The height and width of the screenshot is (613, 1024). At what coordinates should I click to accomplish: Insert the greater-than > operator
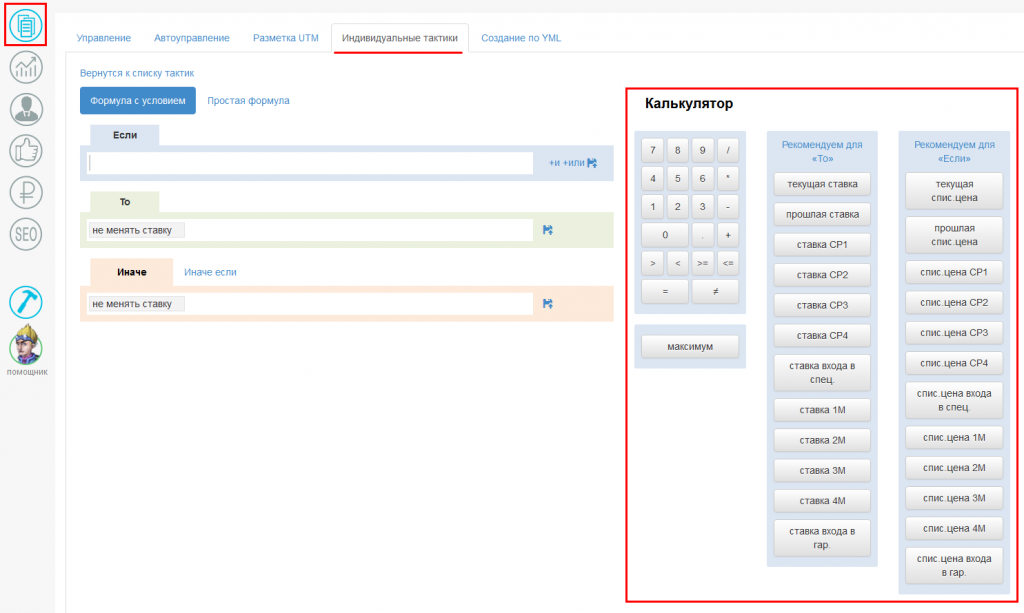coord(652,263)
